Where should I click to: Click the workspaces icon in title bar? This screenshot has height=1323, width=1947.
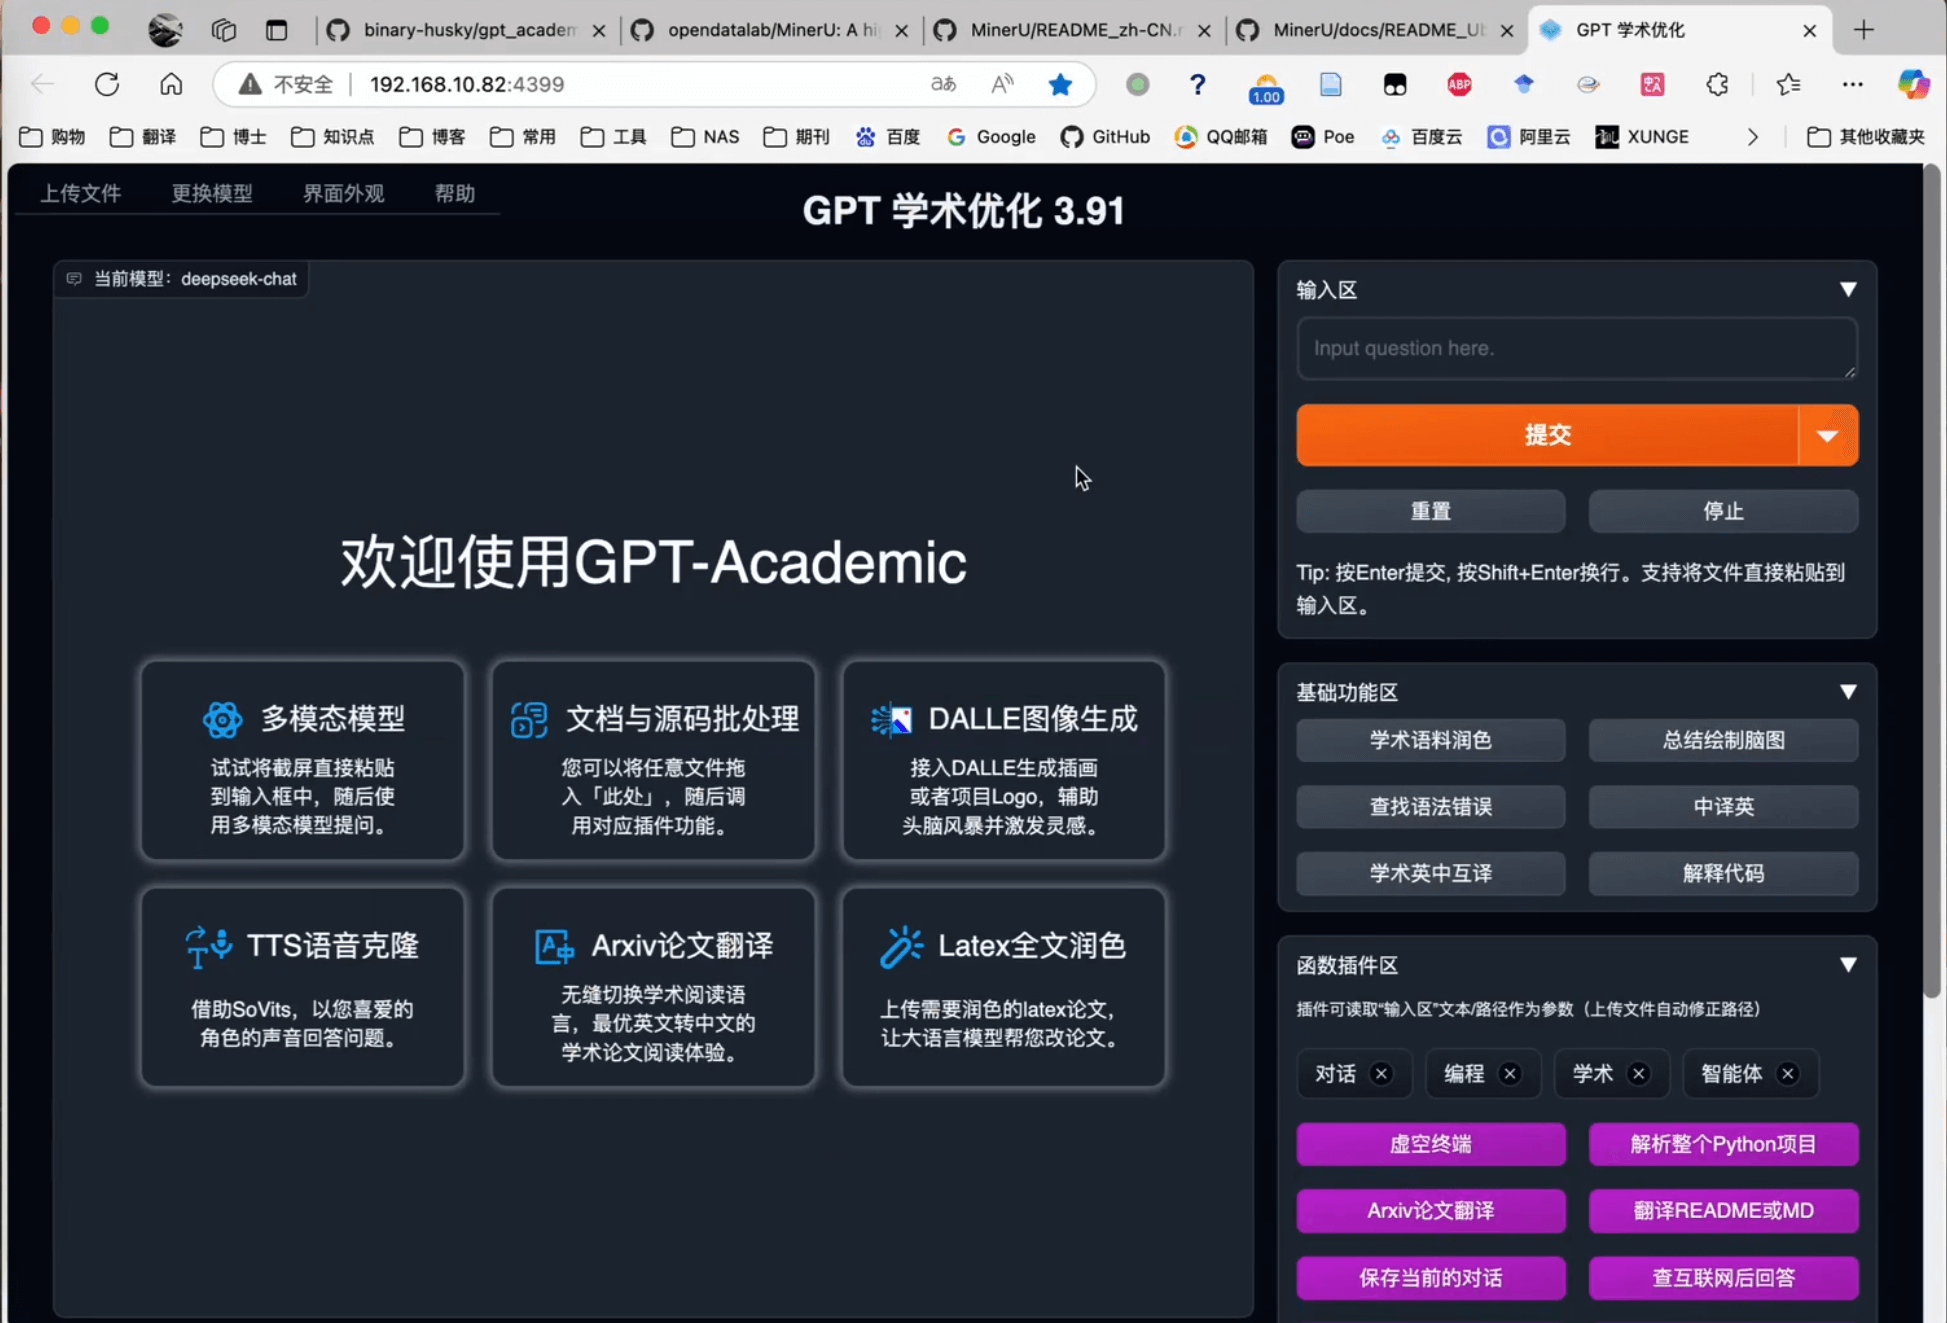[x=223, y=30]
